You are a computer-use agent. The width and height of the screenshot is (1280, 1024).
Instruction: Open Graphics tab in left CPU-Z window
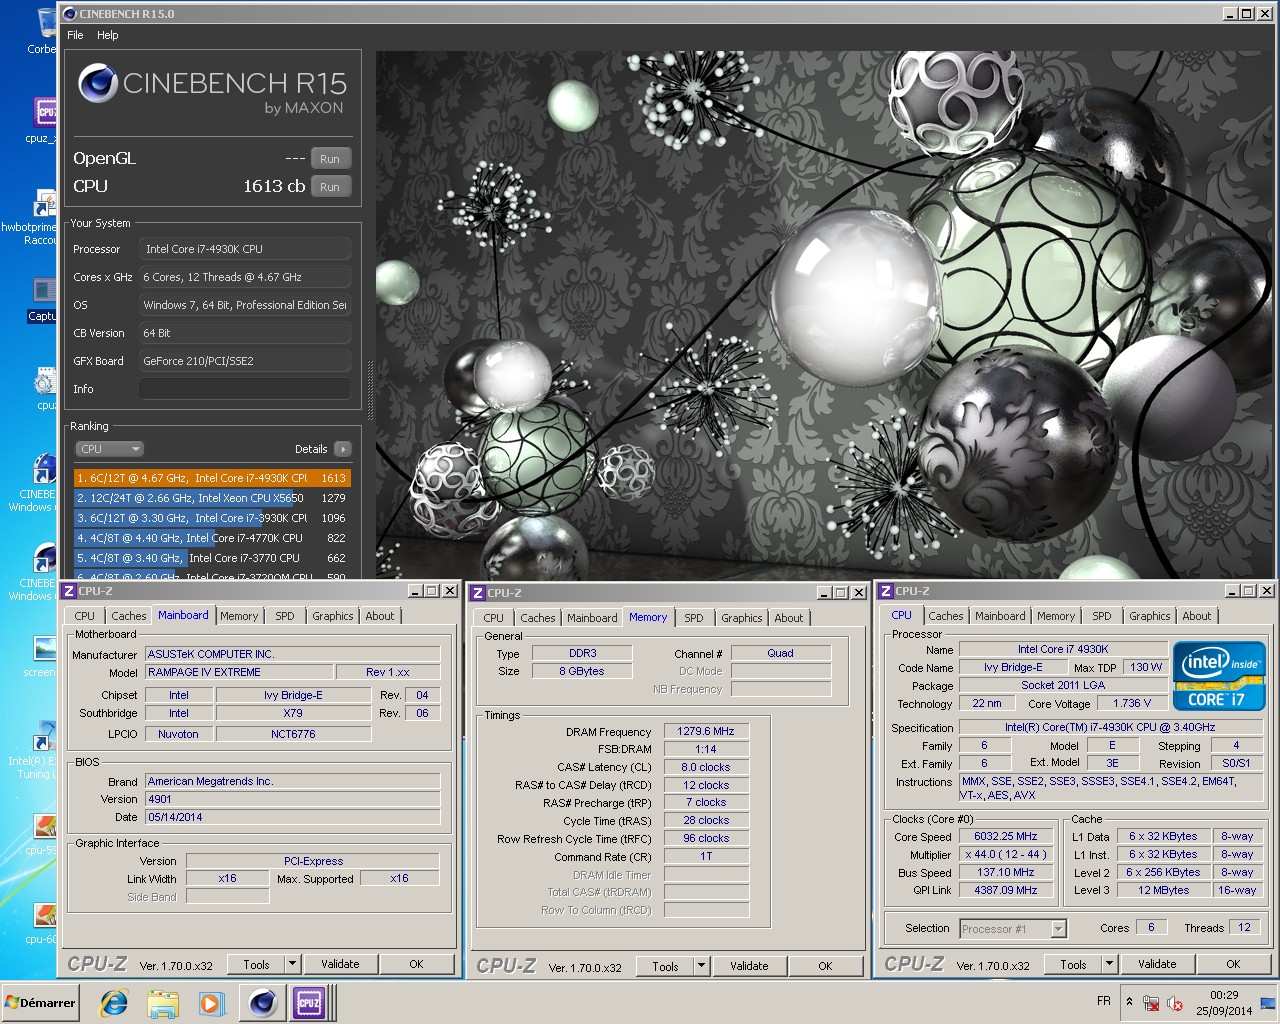tap(333, 616)
